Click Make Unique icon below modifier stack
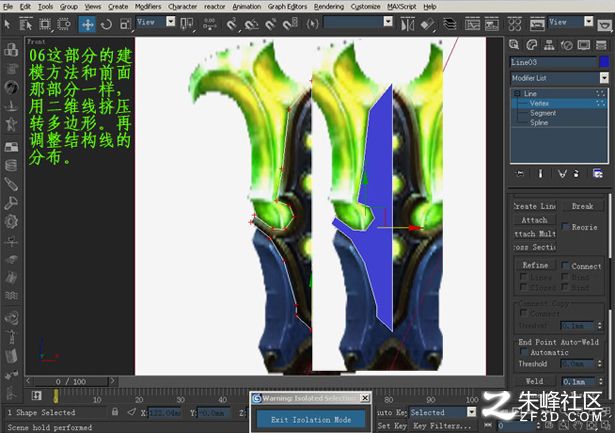Screen dimensions: 615x433 (x=562, y=174)
